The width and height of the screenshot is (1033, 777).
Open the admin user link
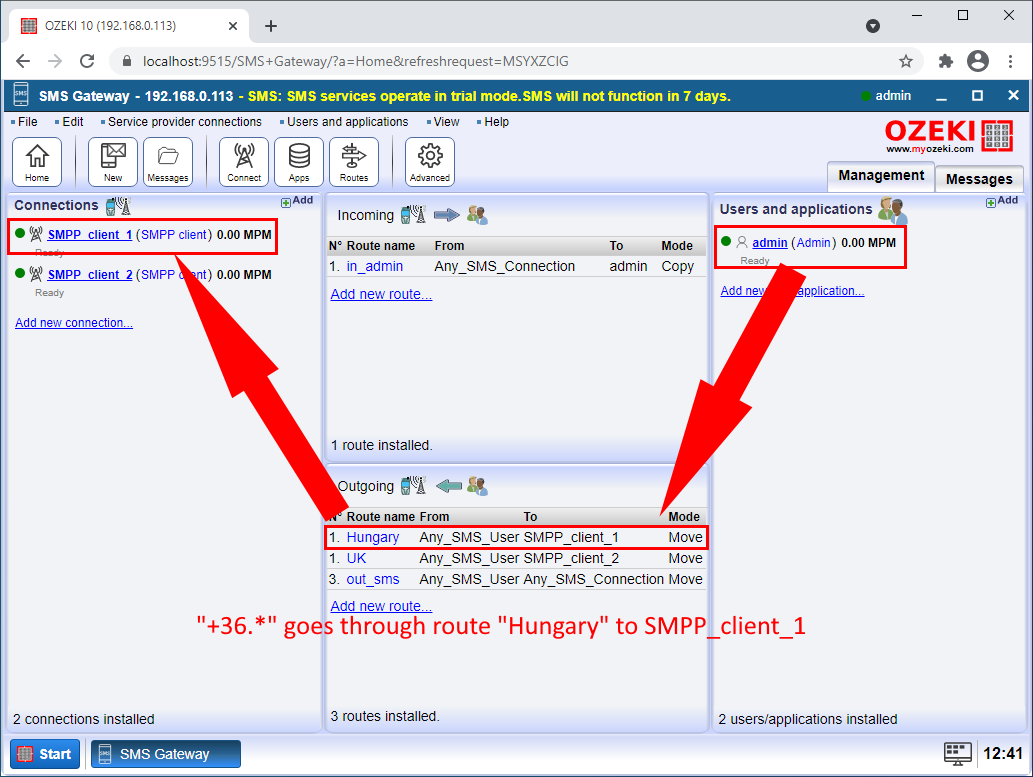click(x=769, y=243)
